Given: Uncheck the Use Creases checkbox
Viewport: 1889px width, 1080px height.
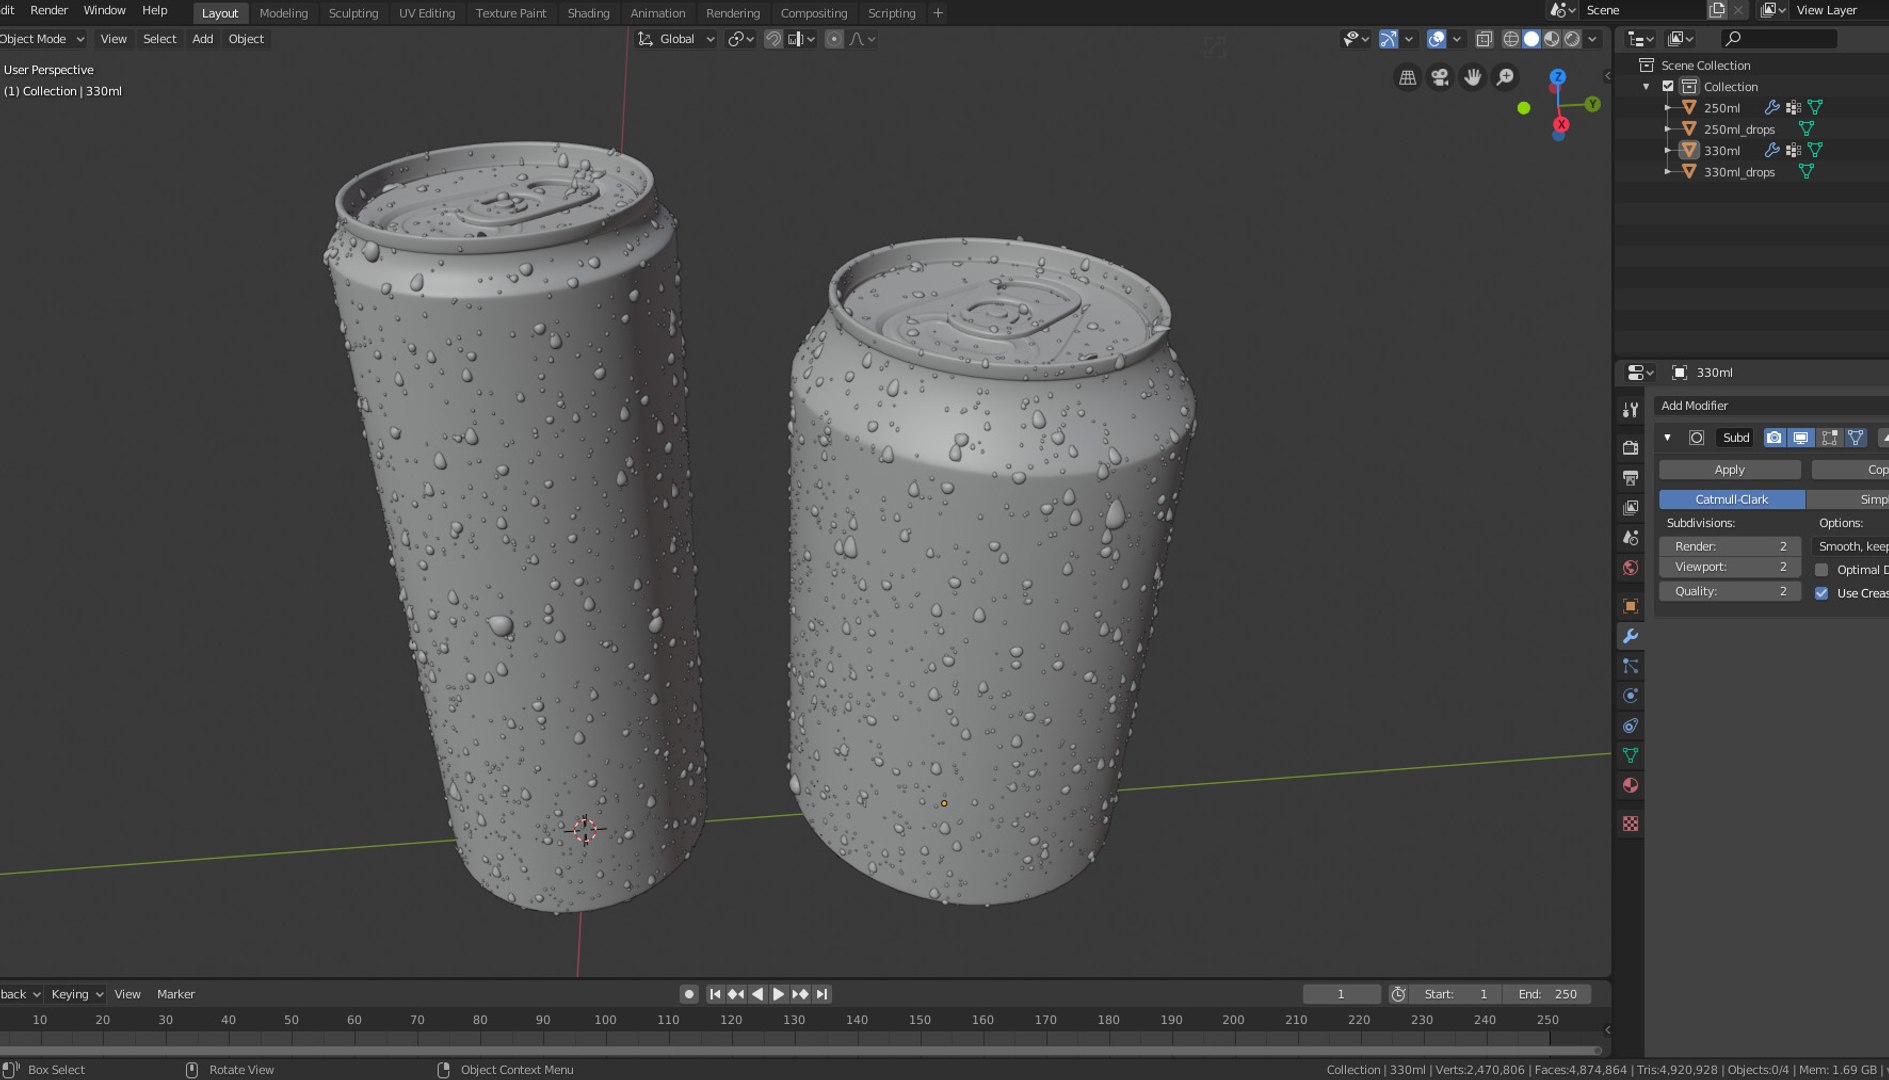Looking at the screenshot, I should pyautogui.click(x=1822, y=593).
